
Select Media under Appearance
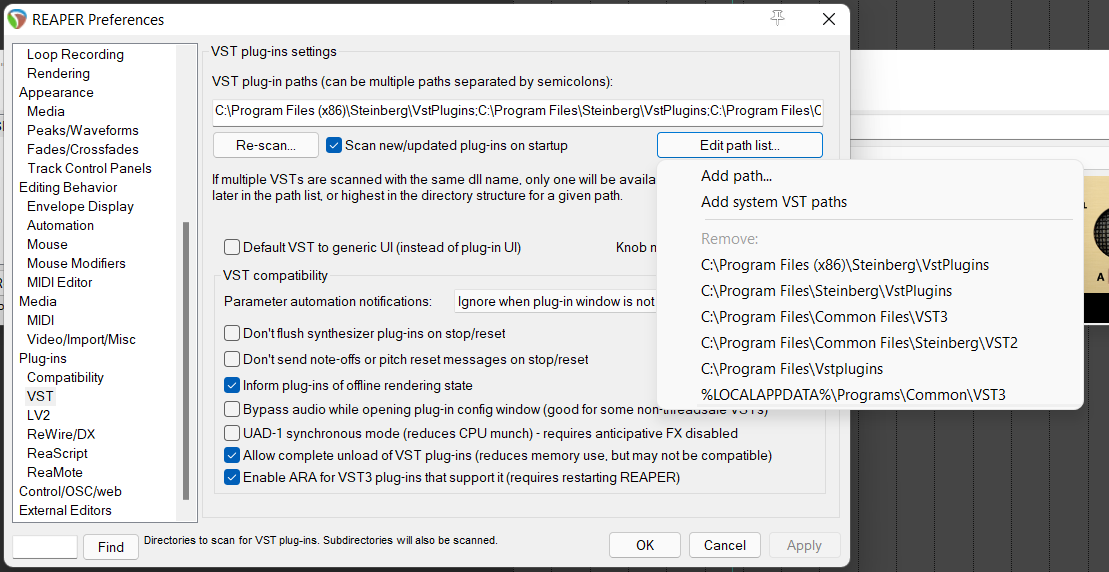click(x=46, y=112)
